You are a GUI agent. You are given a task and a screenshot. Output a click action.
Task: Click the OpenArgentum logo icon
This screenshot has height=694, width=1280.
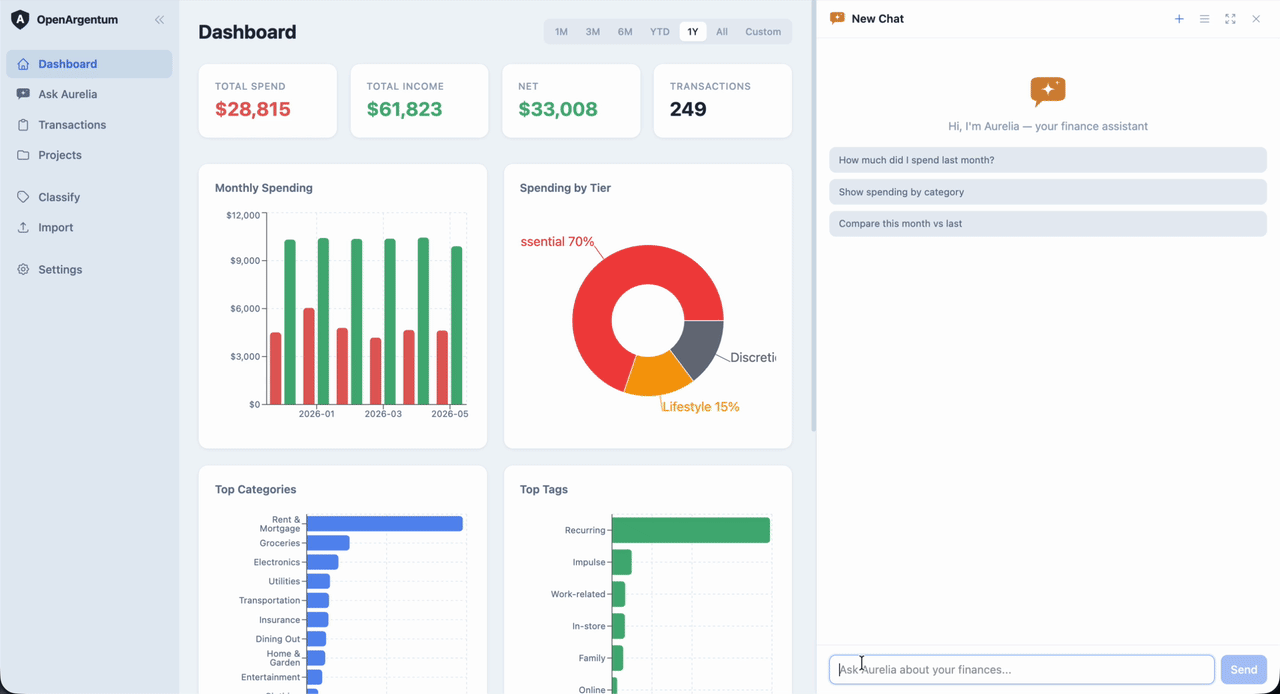tap(20, 19)
